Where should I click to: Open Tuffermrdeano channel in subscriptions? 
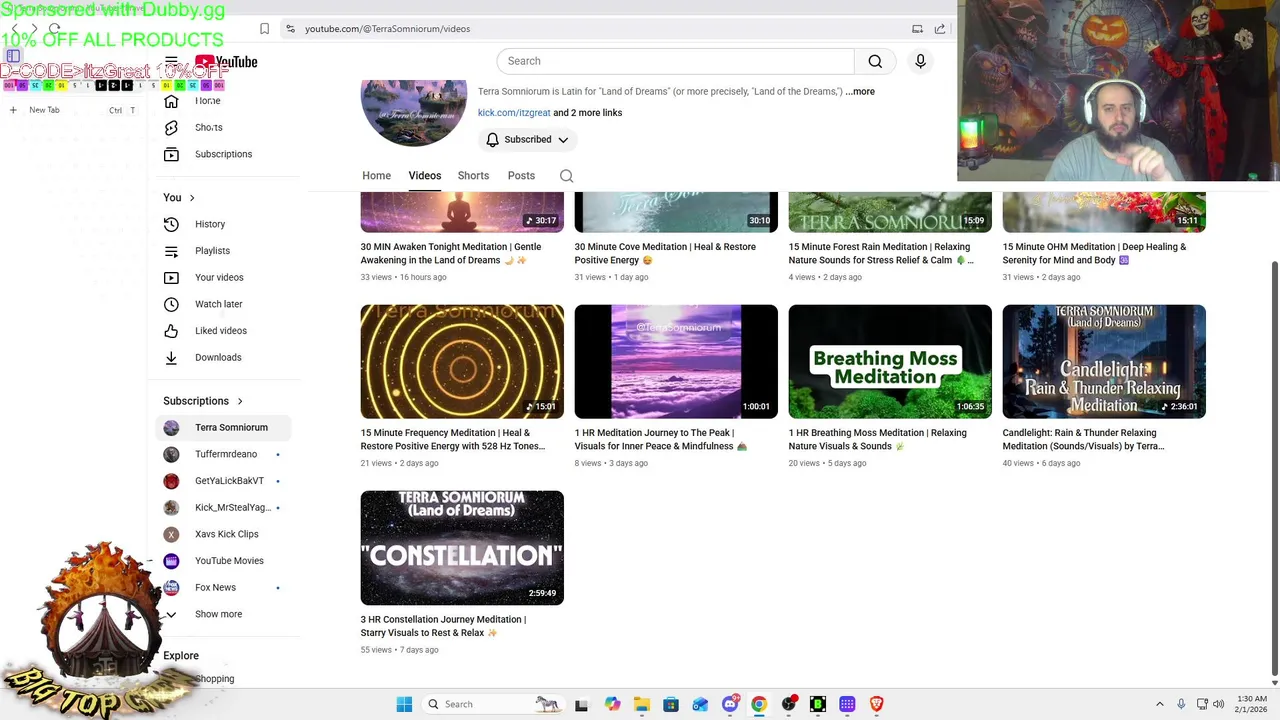click(x=224, y=454)
